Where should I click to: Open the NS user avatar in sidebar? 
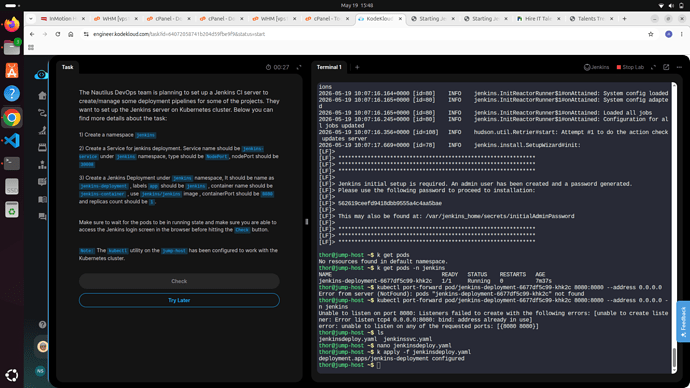pyautogui.click(x=40, y=371)
